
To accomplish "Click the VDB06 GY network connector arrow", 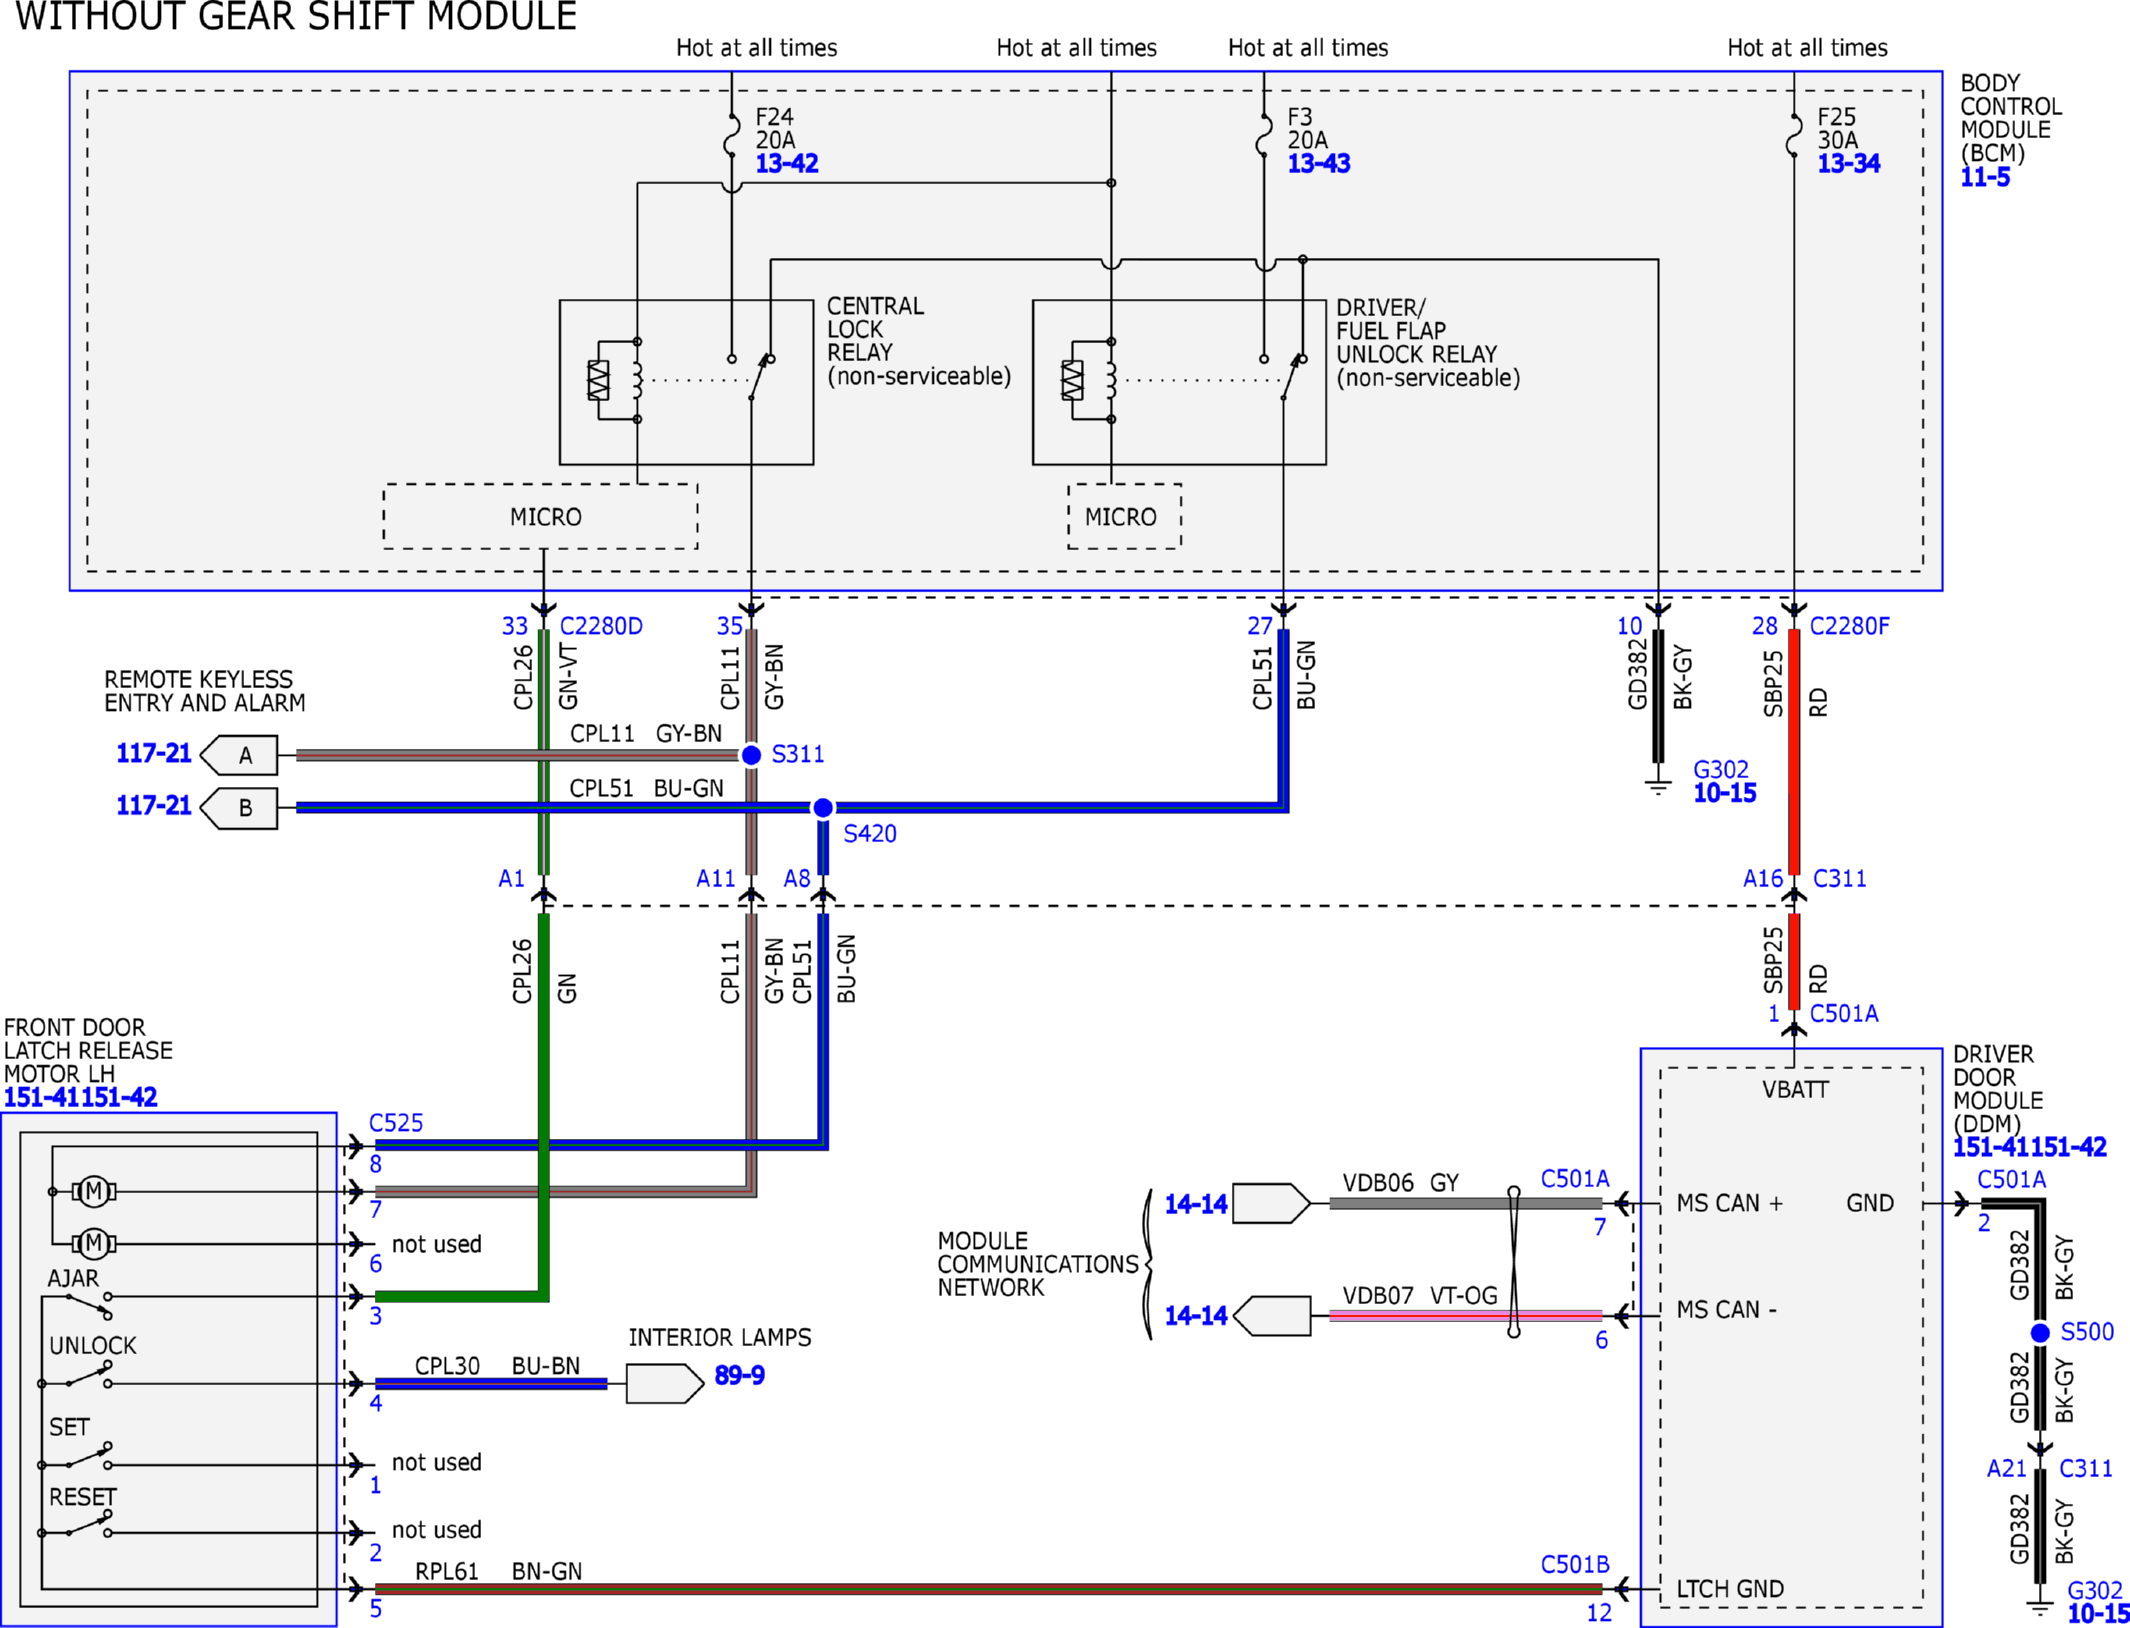I will (1271, 1203).
